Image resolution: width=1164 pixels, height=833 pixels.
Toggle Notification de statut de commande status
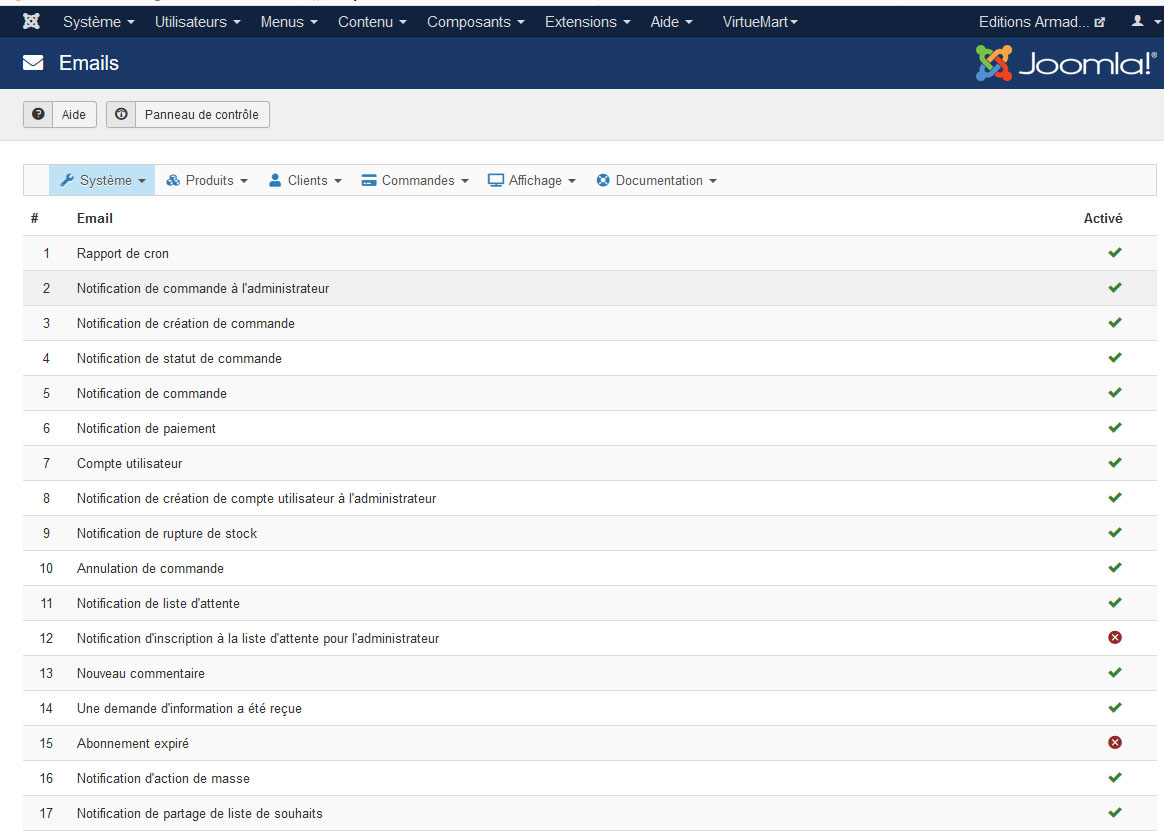(x=1114, y=358)
